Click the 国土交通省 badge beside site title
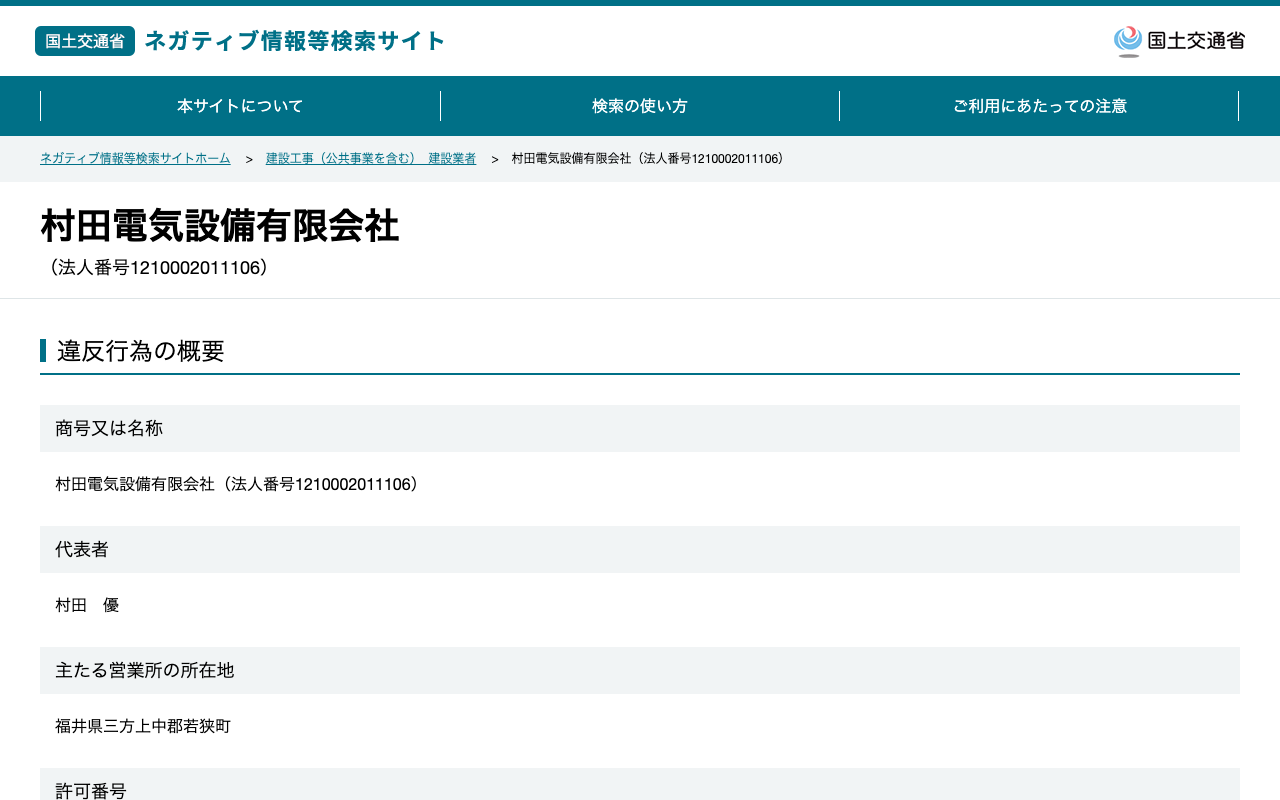The image size is (1280, 800). point(85,41)
